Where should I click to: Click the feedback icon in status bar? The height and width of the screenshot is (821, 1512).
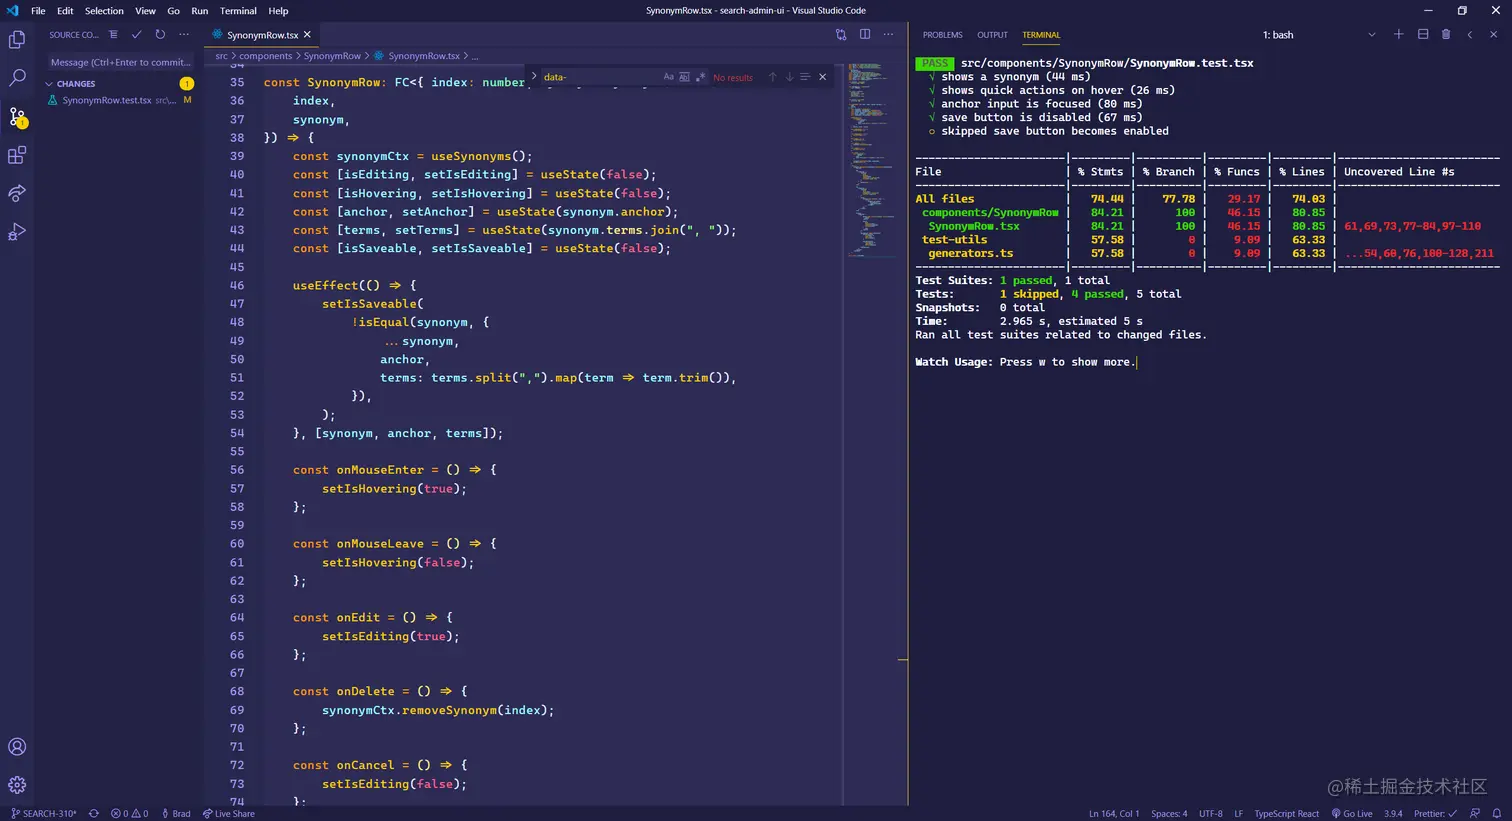(x=1475, y=814)
